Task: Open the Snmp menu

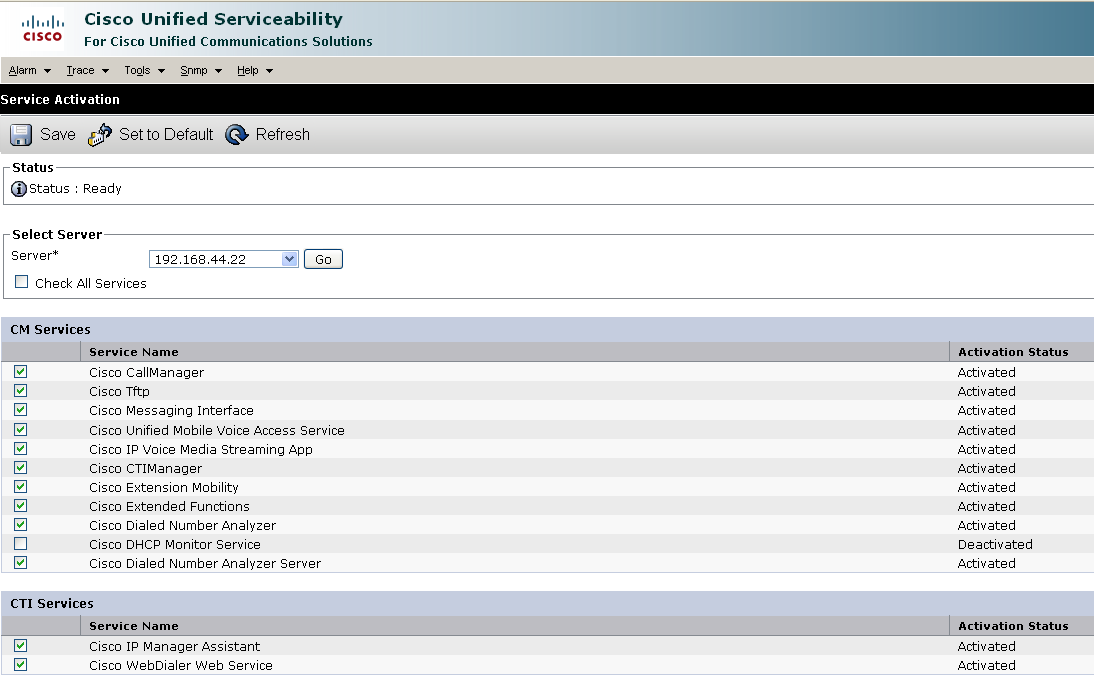Action: 201,70
